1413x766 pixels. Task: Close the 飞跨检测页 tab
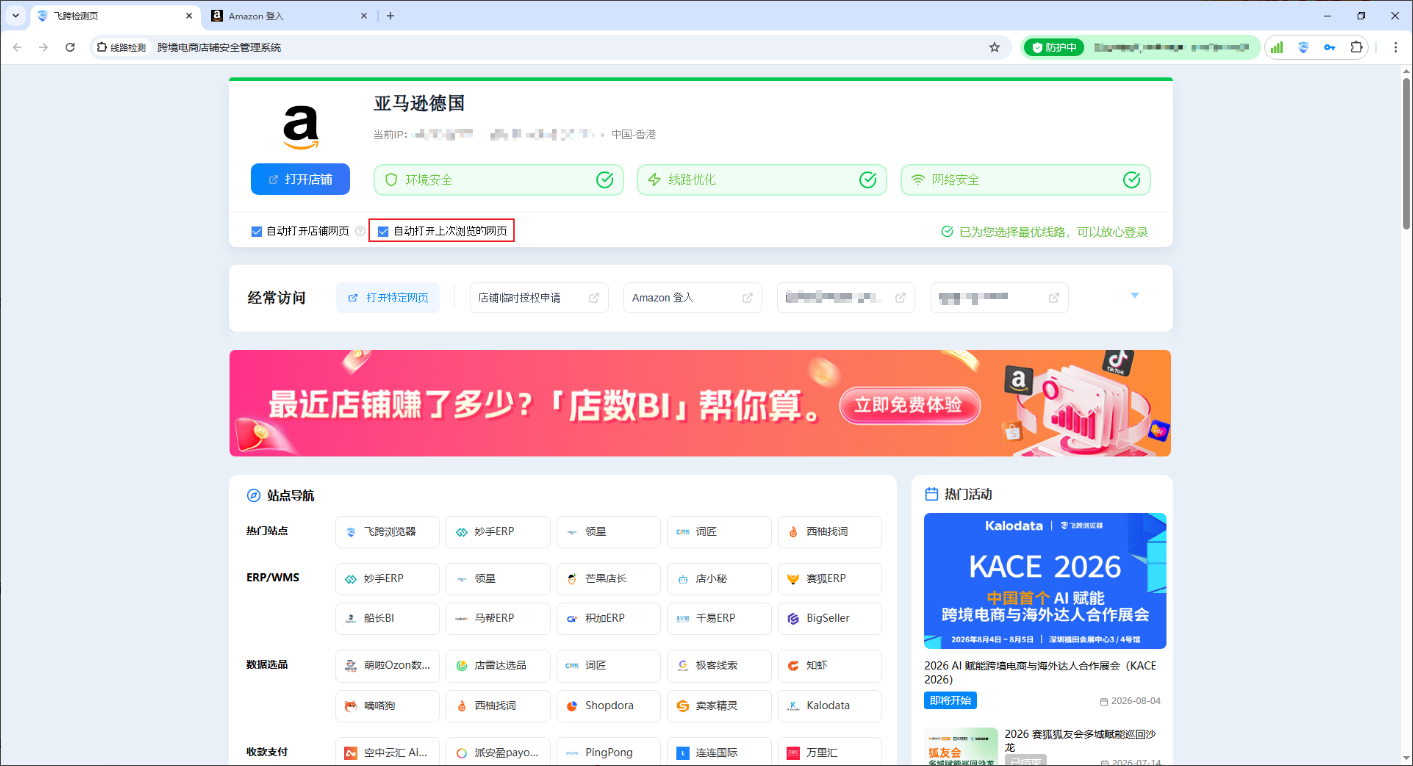(188, 16)
